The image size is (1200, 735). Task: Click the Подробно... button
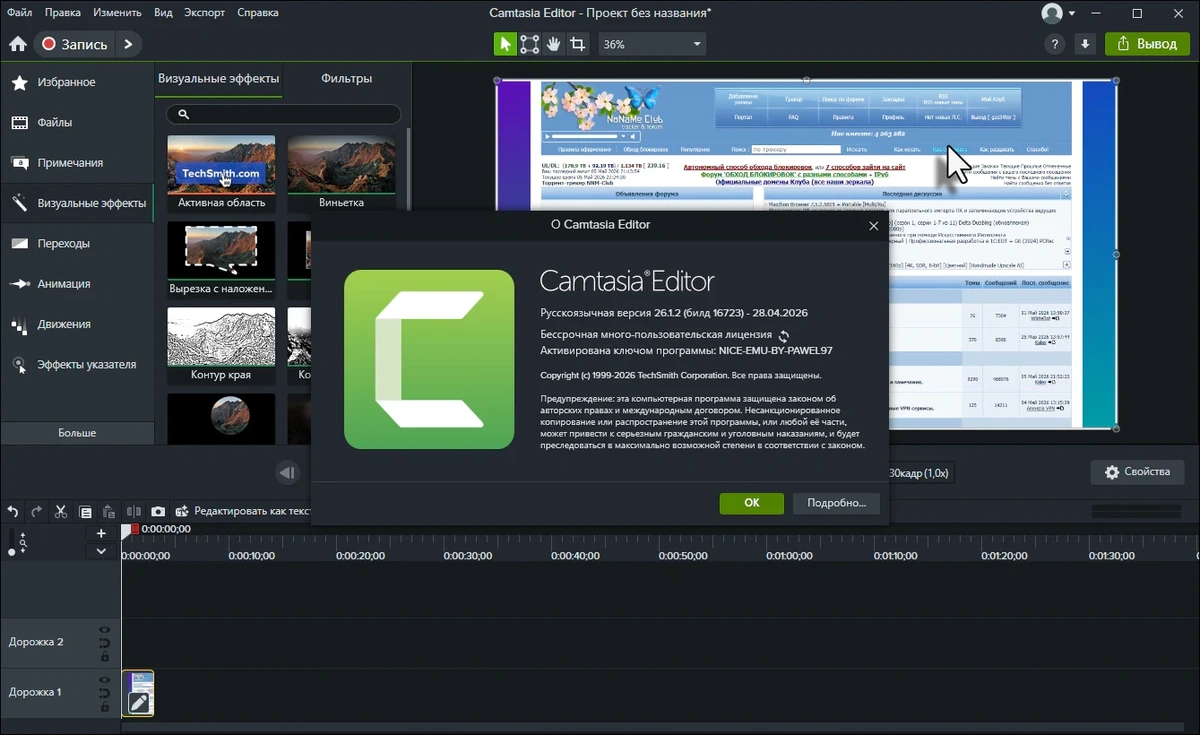click(836, 503)
